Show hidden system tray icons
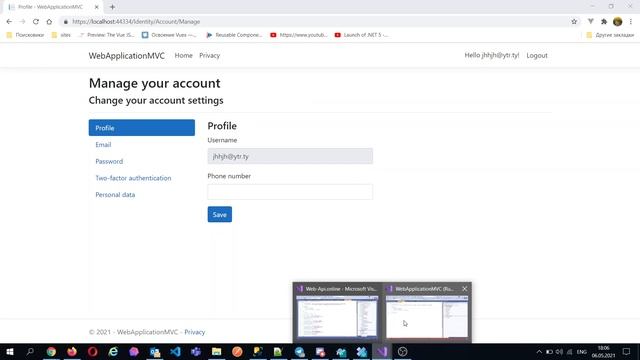The width and height of the screenshot is (640, 360). coord(539,351)
